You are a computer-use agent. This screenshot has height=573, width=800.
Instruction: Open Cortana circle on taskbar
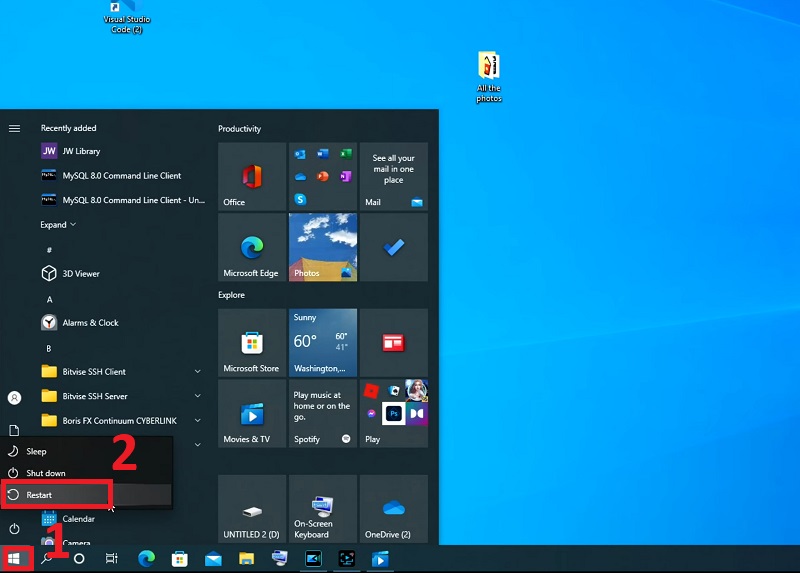pos(79,559)
